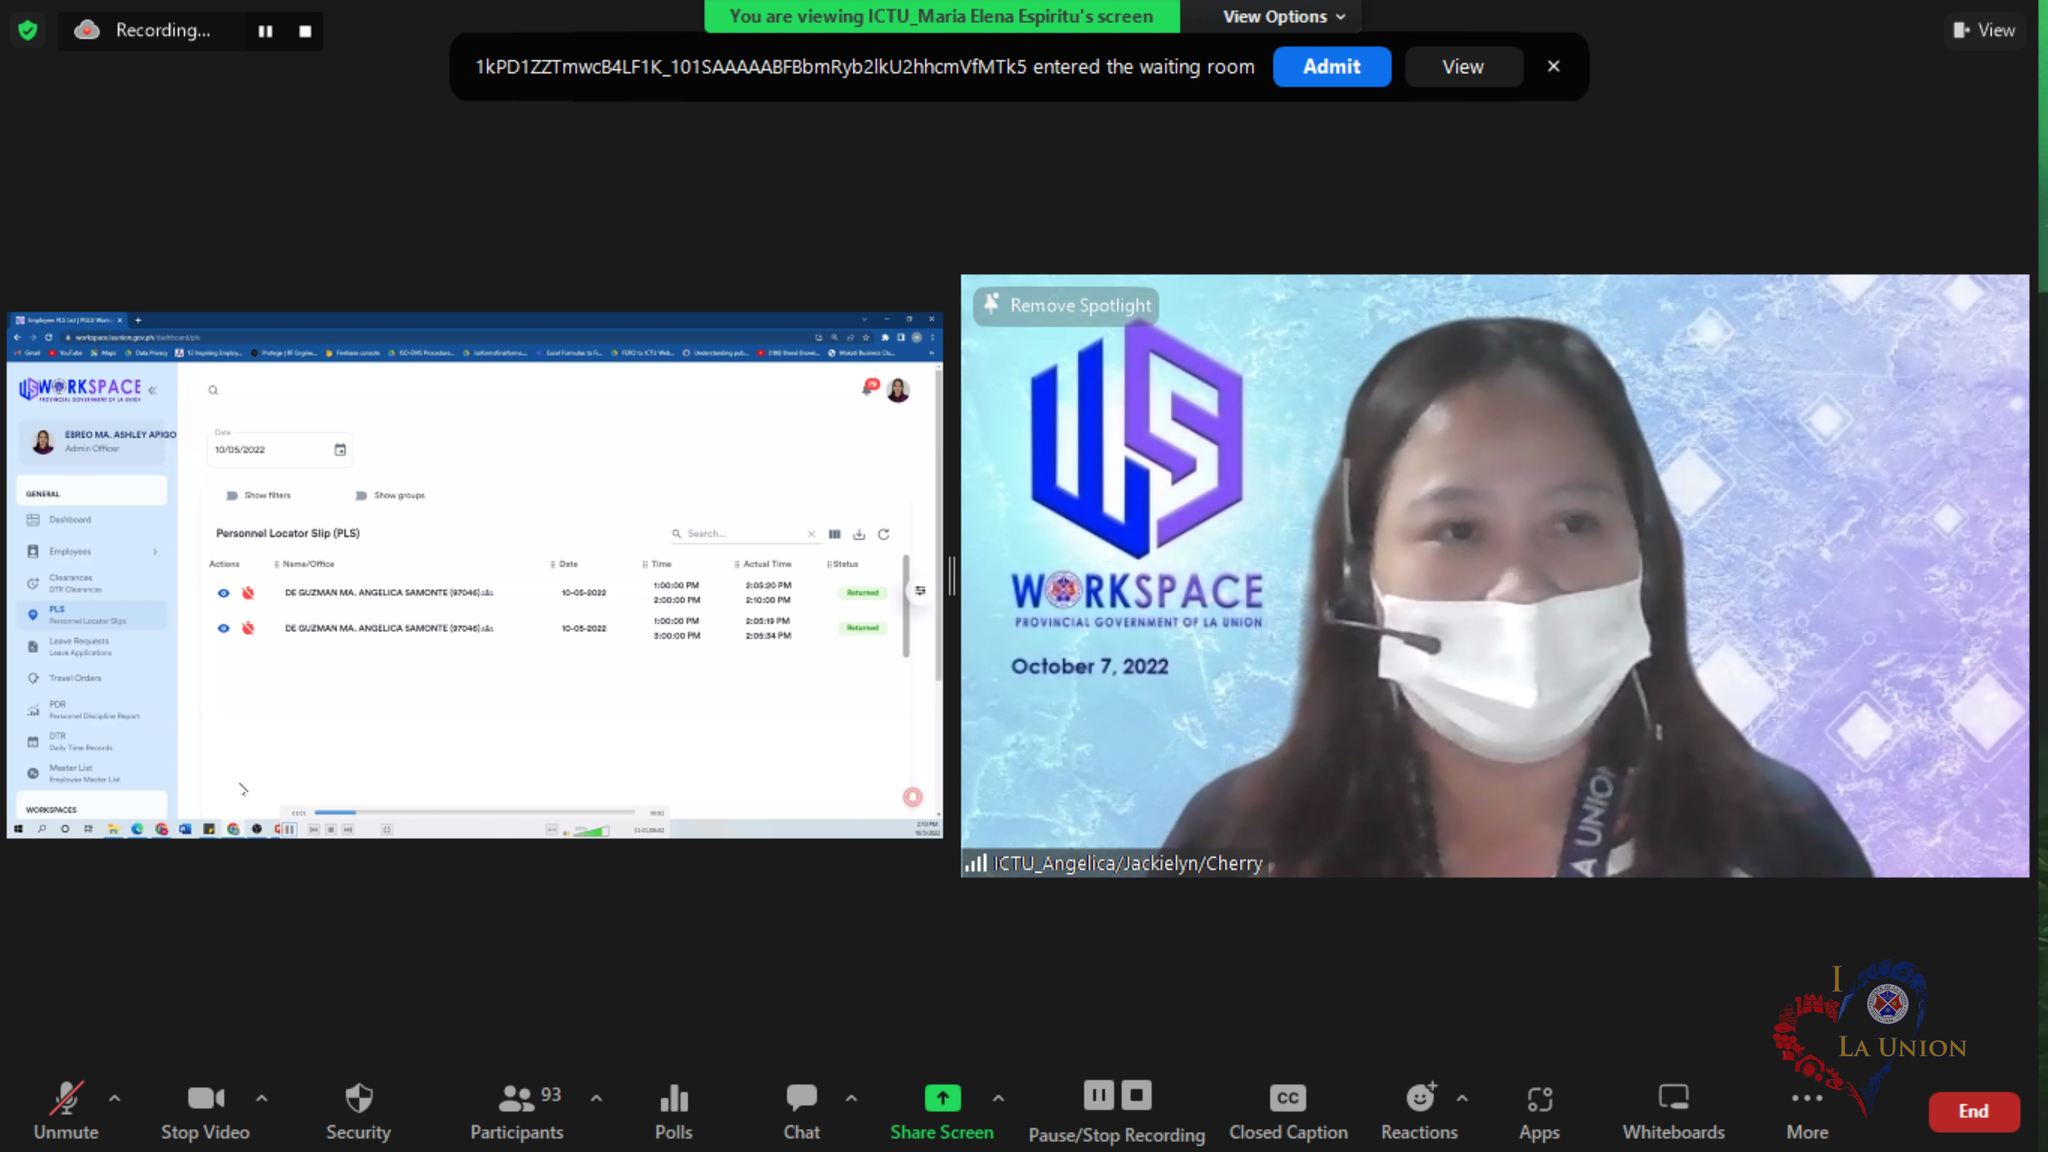Refresh the PLS table
Viewport: 2048px width, 1152px height.
tap(883, 534)
